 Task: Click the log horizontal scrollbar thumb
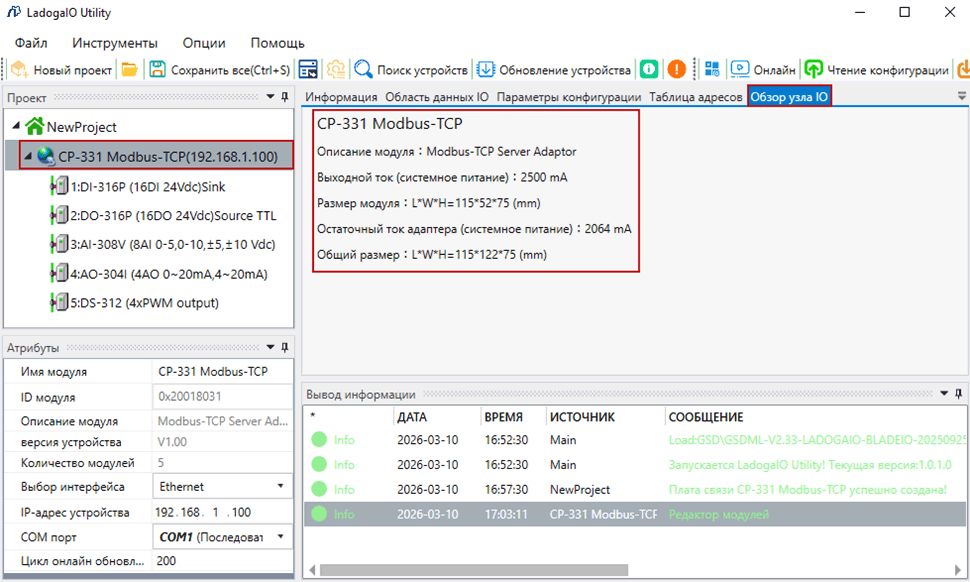474,570
